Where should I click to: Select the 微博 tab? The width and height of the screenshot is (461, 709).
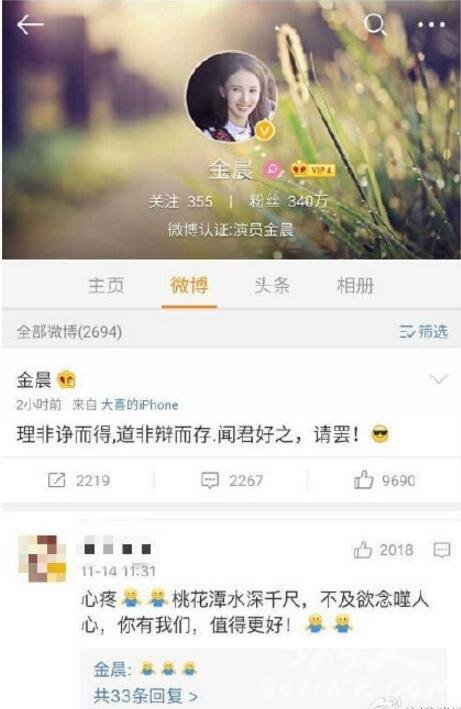(189, 286)
